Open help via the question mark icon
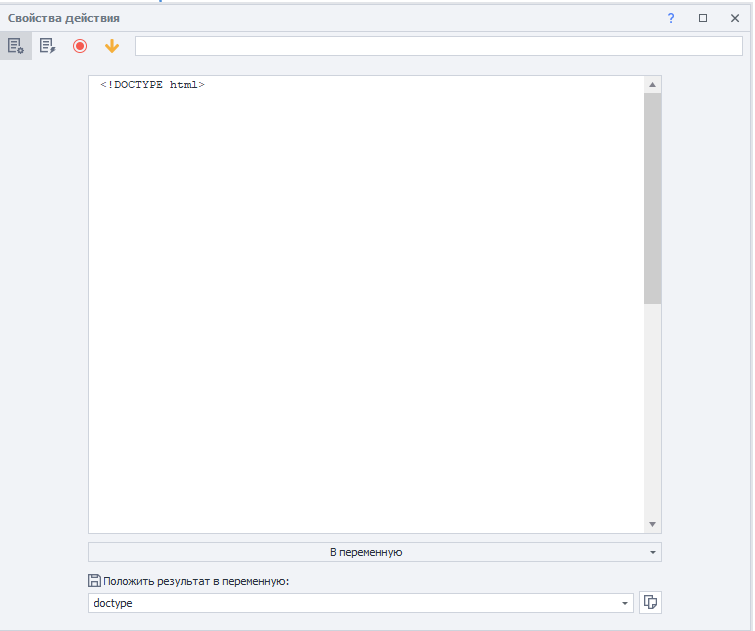755x631 pixels. point(671,18)
